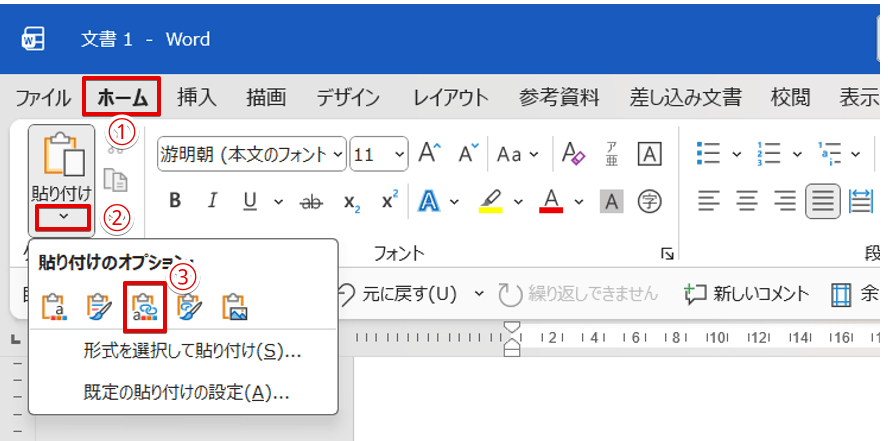Image resolution: width=888 pixels, height=441 pixels.
Task: Open the ファイル tab
Action: (x=43, y=98)
